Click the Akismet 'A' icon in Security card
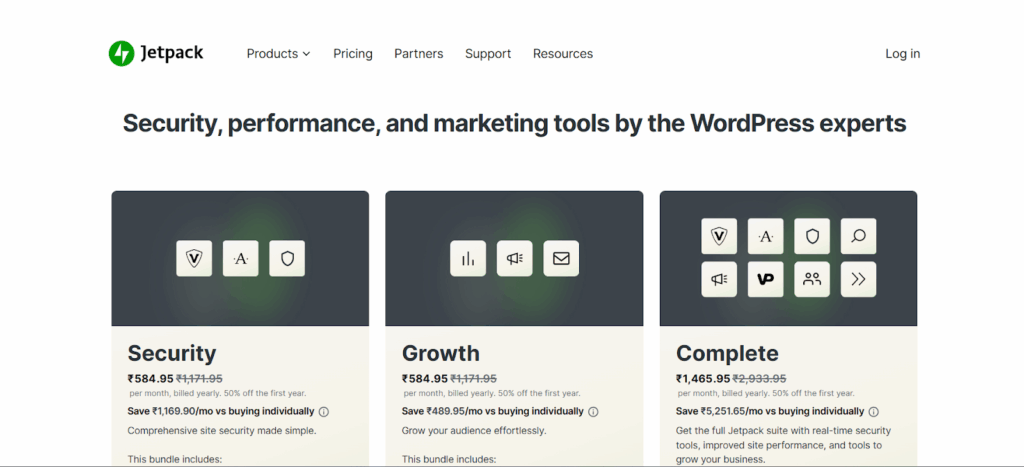This screenshot has width=1024, height=467. click(x=241, y=259)
